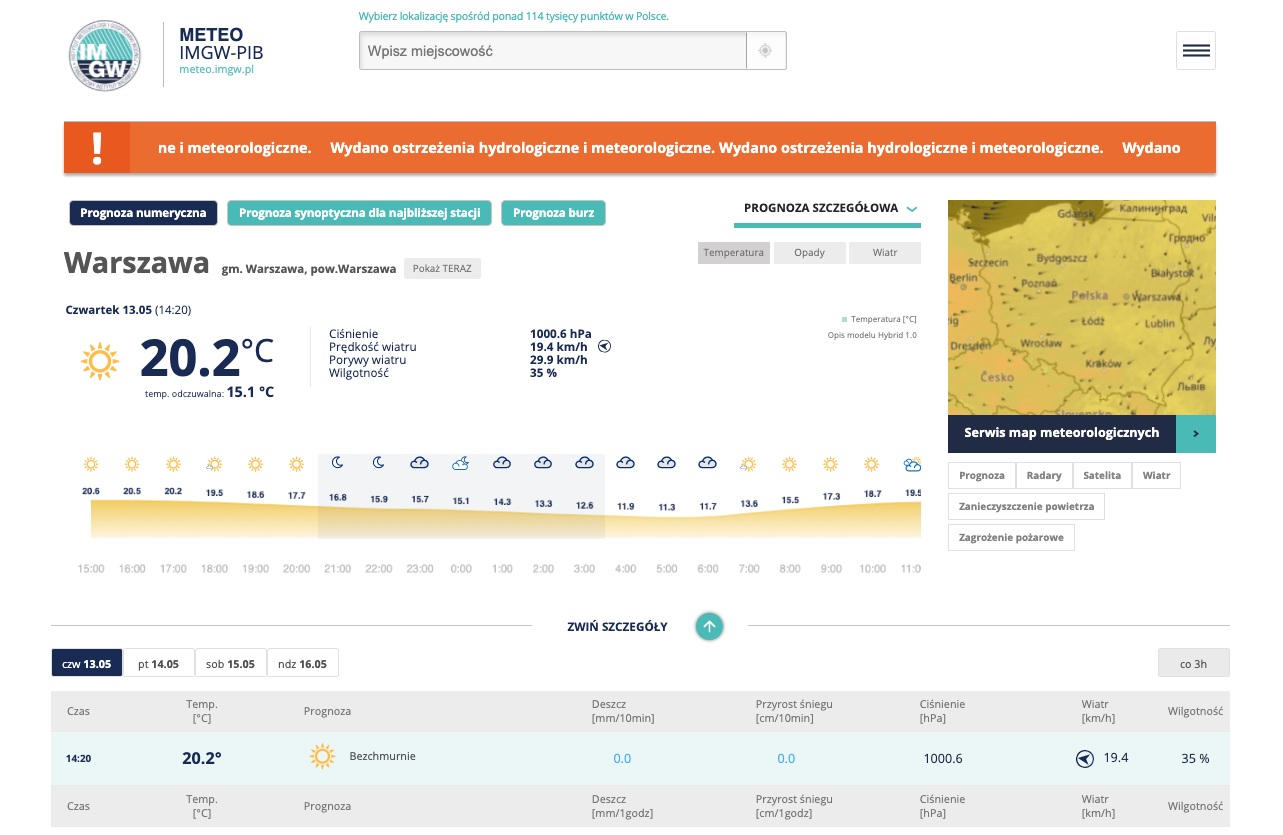Open Zanieczyszczenie powietrza

point(1026,507)
